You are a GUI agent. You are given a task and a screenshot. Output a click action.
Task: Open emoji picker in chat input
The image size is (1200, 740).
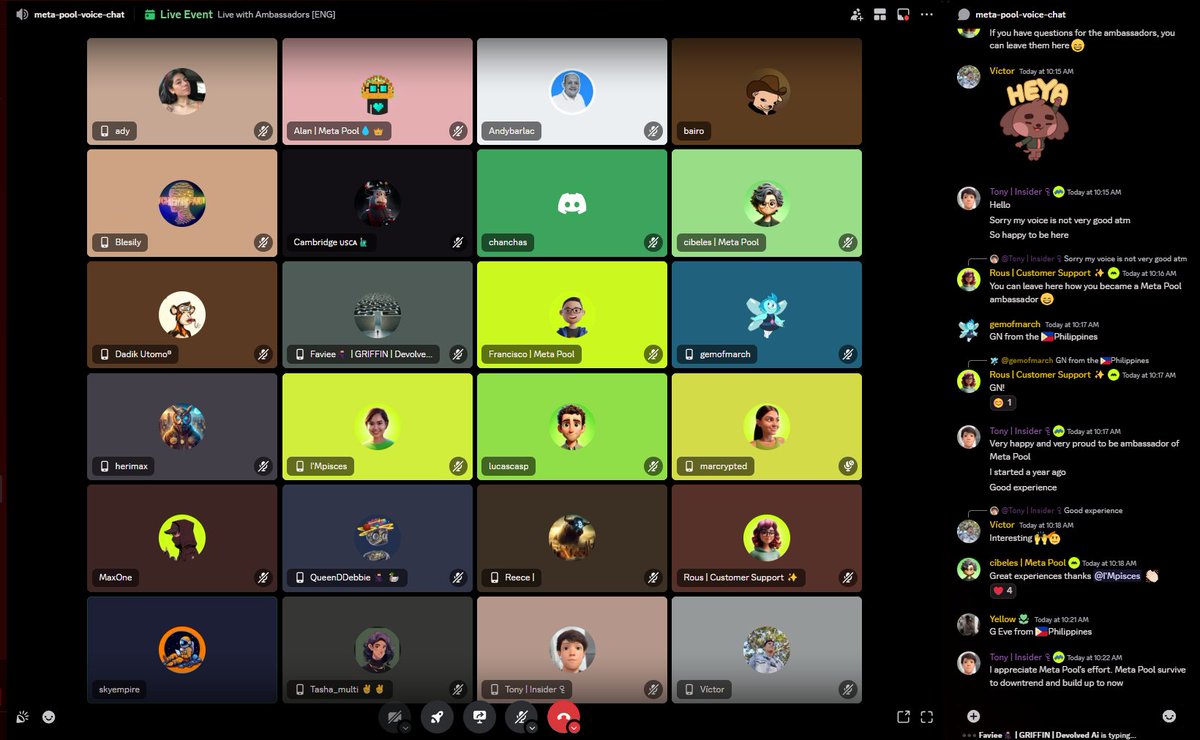point(1169,716)
